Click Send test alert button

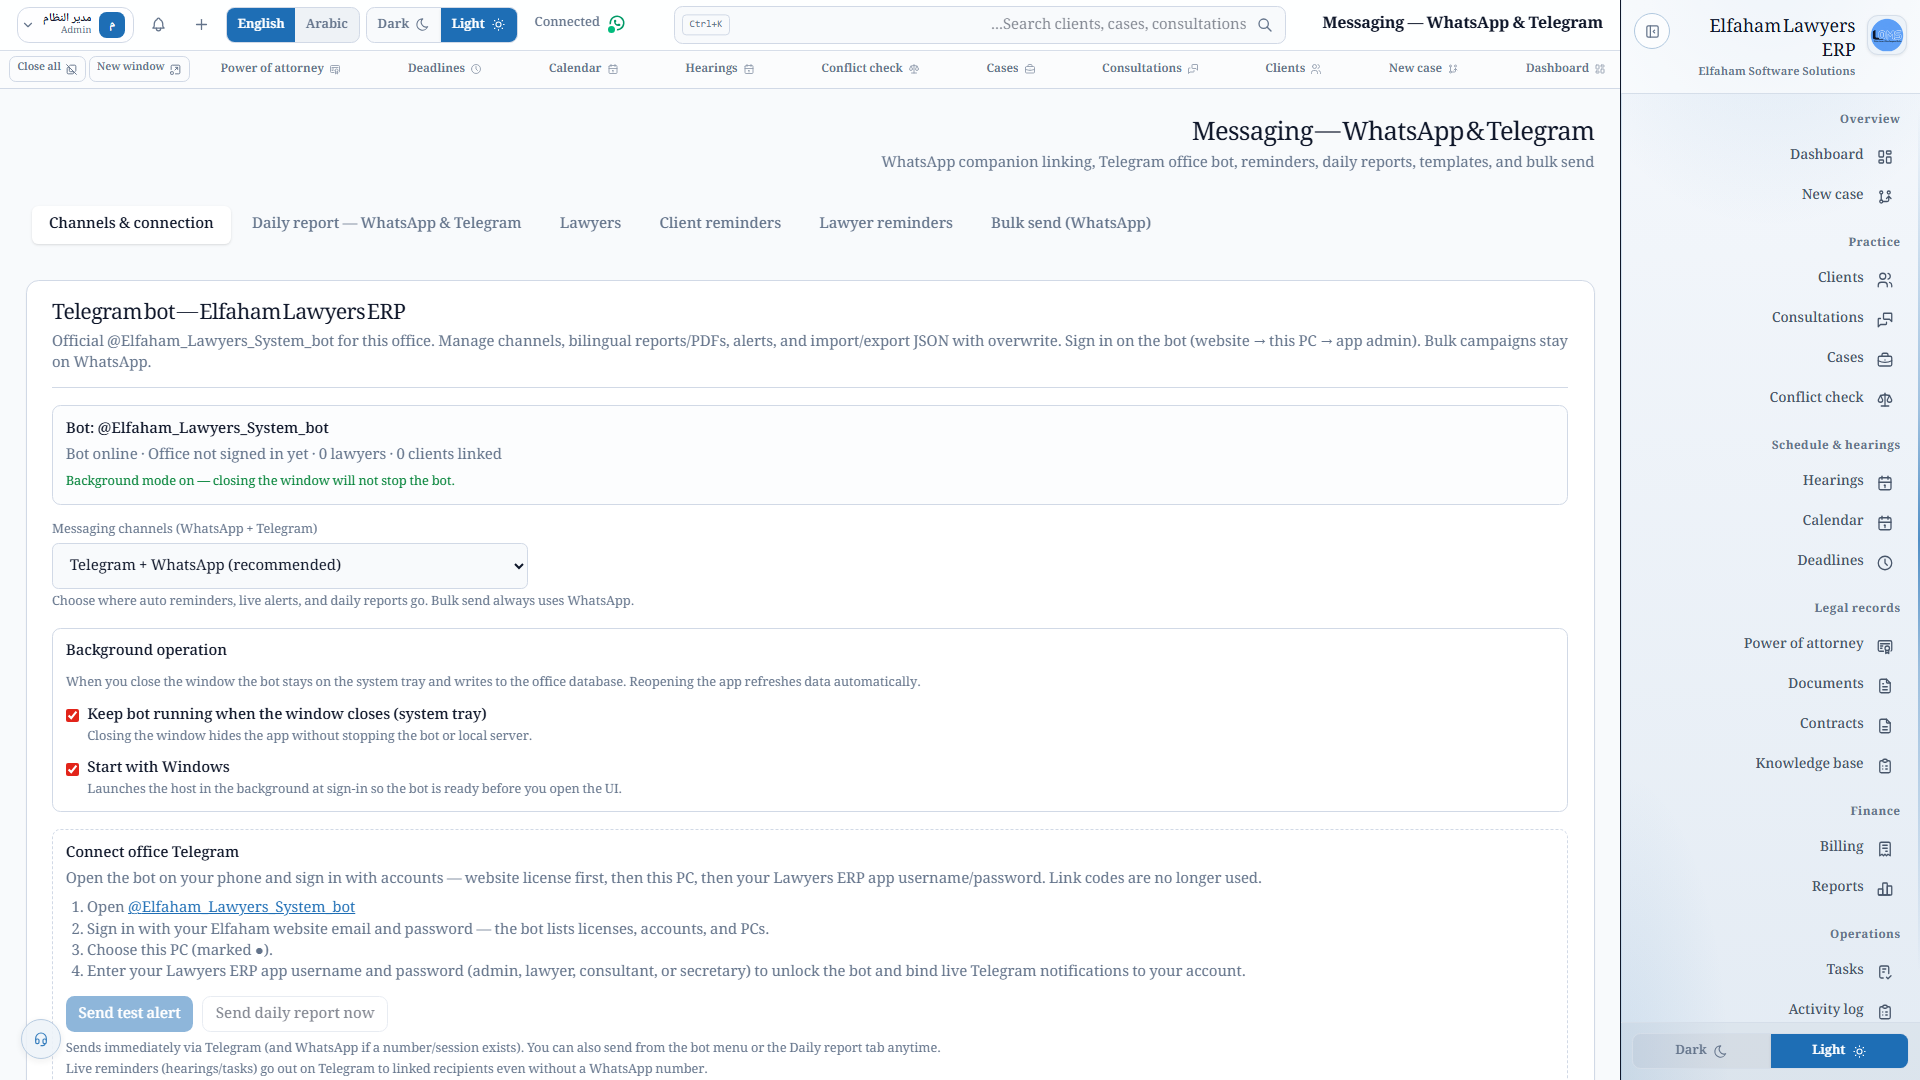(129, 1014)
